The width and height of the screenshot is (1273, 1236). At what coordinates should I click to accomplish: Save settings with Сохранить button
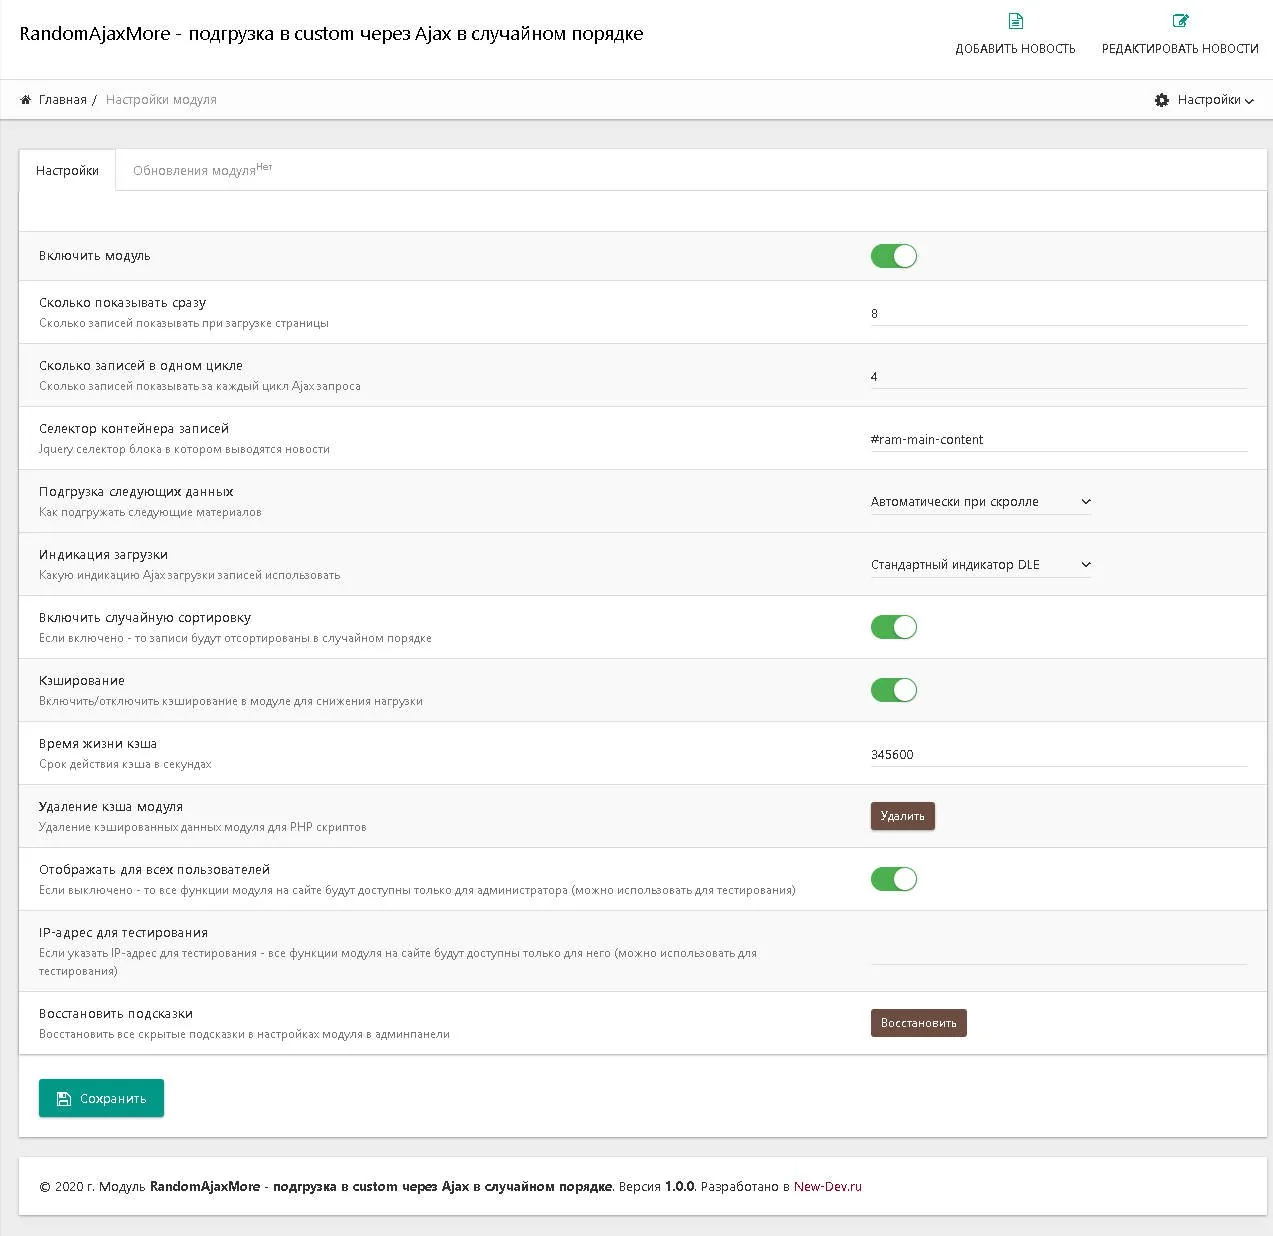[x=101, y=1098]
